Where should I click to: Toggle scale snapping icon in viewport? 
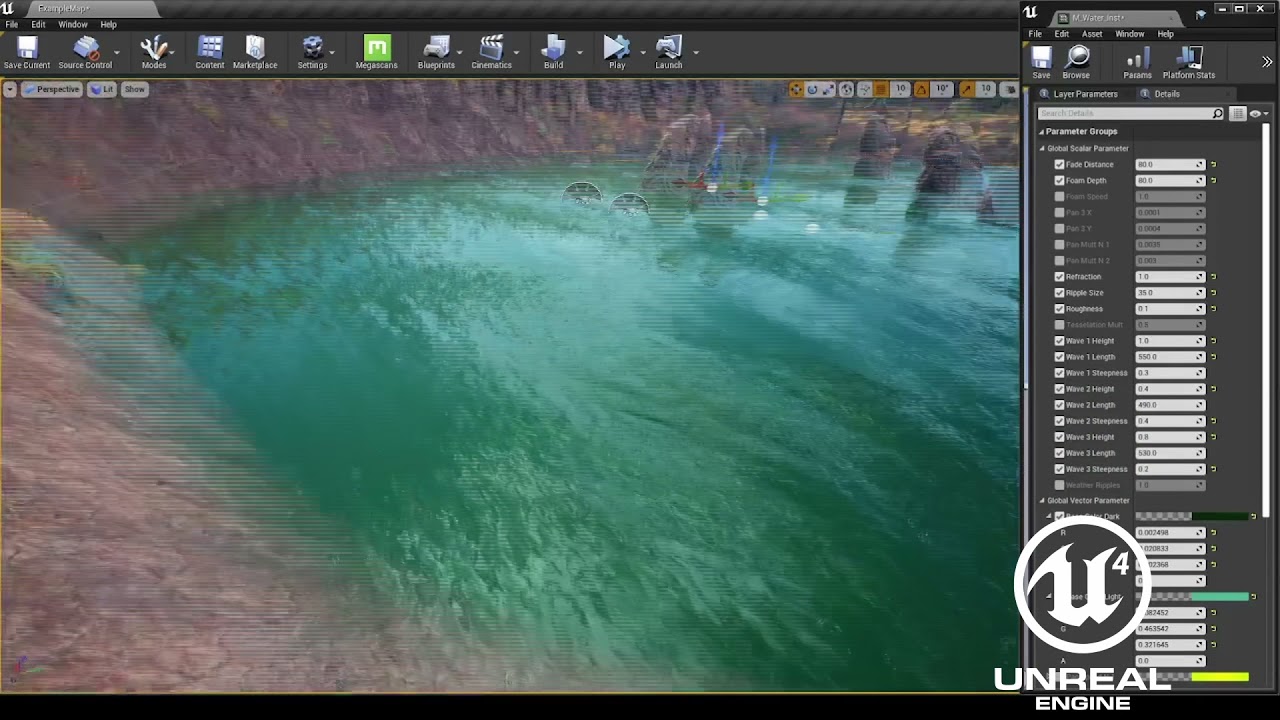pyautogui.click(x=966, y=89)
